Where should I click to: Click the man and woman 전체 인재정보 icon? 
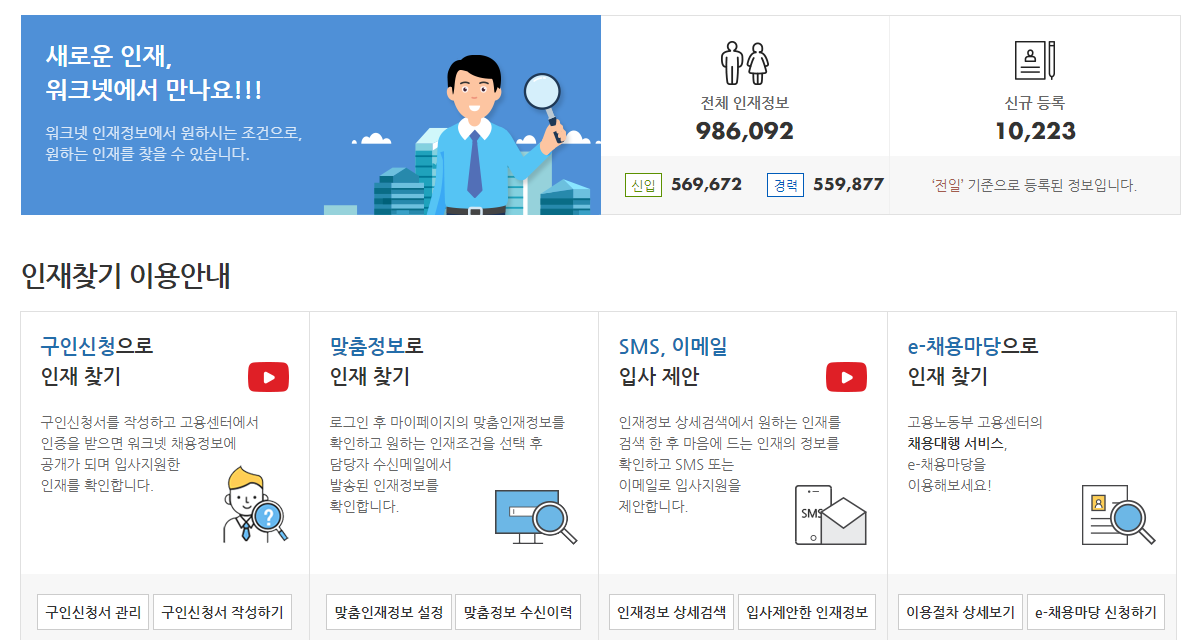[x=745, y=63]
